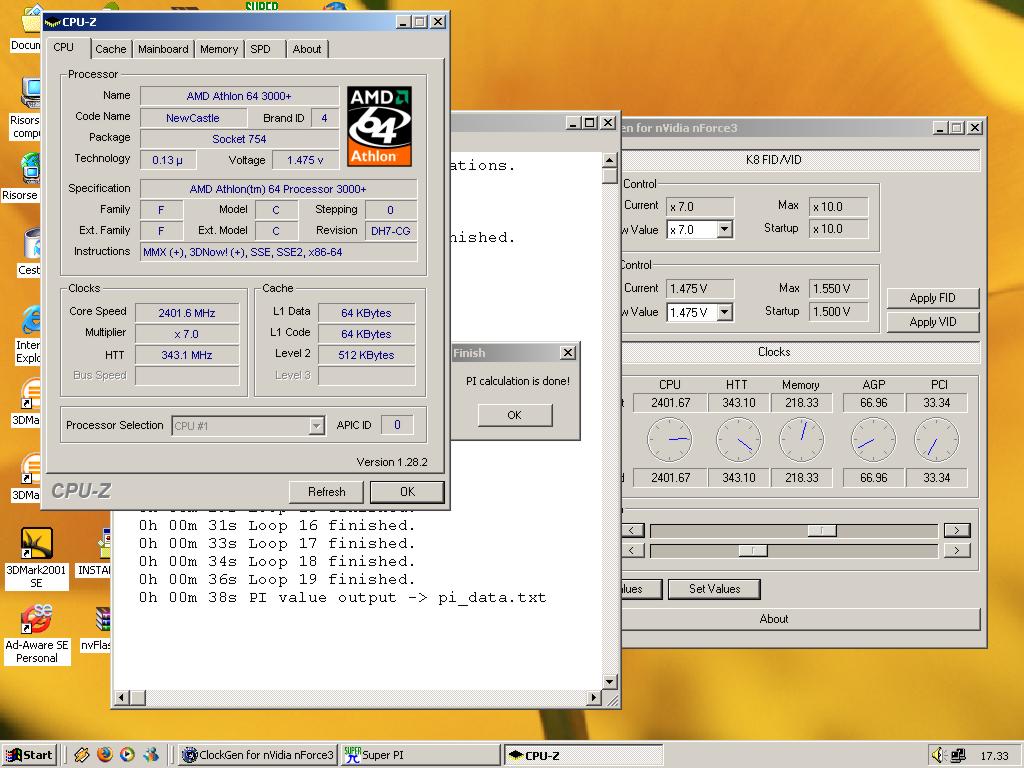Image resolution: width=1024 pixels, height=768 pixels.
Task: Click the Memory clock dial in ClockGen
Action: click(801, 440)
